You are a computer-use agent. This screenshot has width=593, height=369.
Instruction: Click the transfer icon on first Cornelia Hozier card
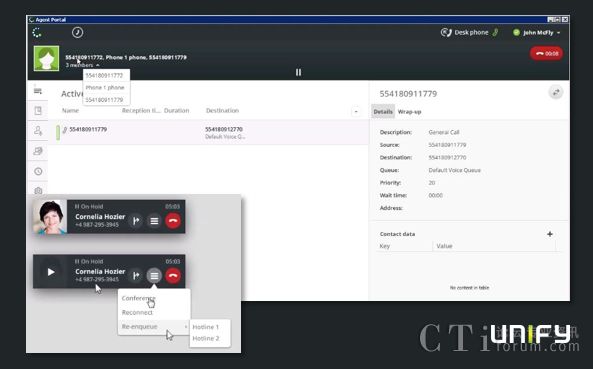(136, 221)
